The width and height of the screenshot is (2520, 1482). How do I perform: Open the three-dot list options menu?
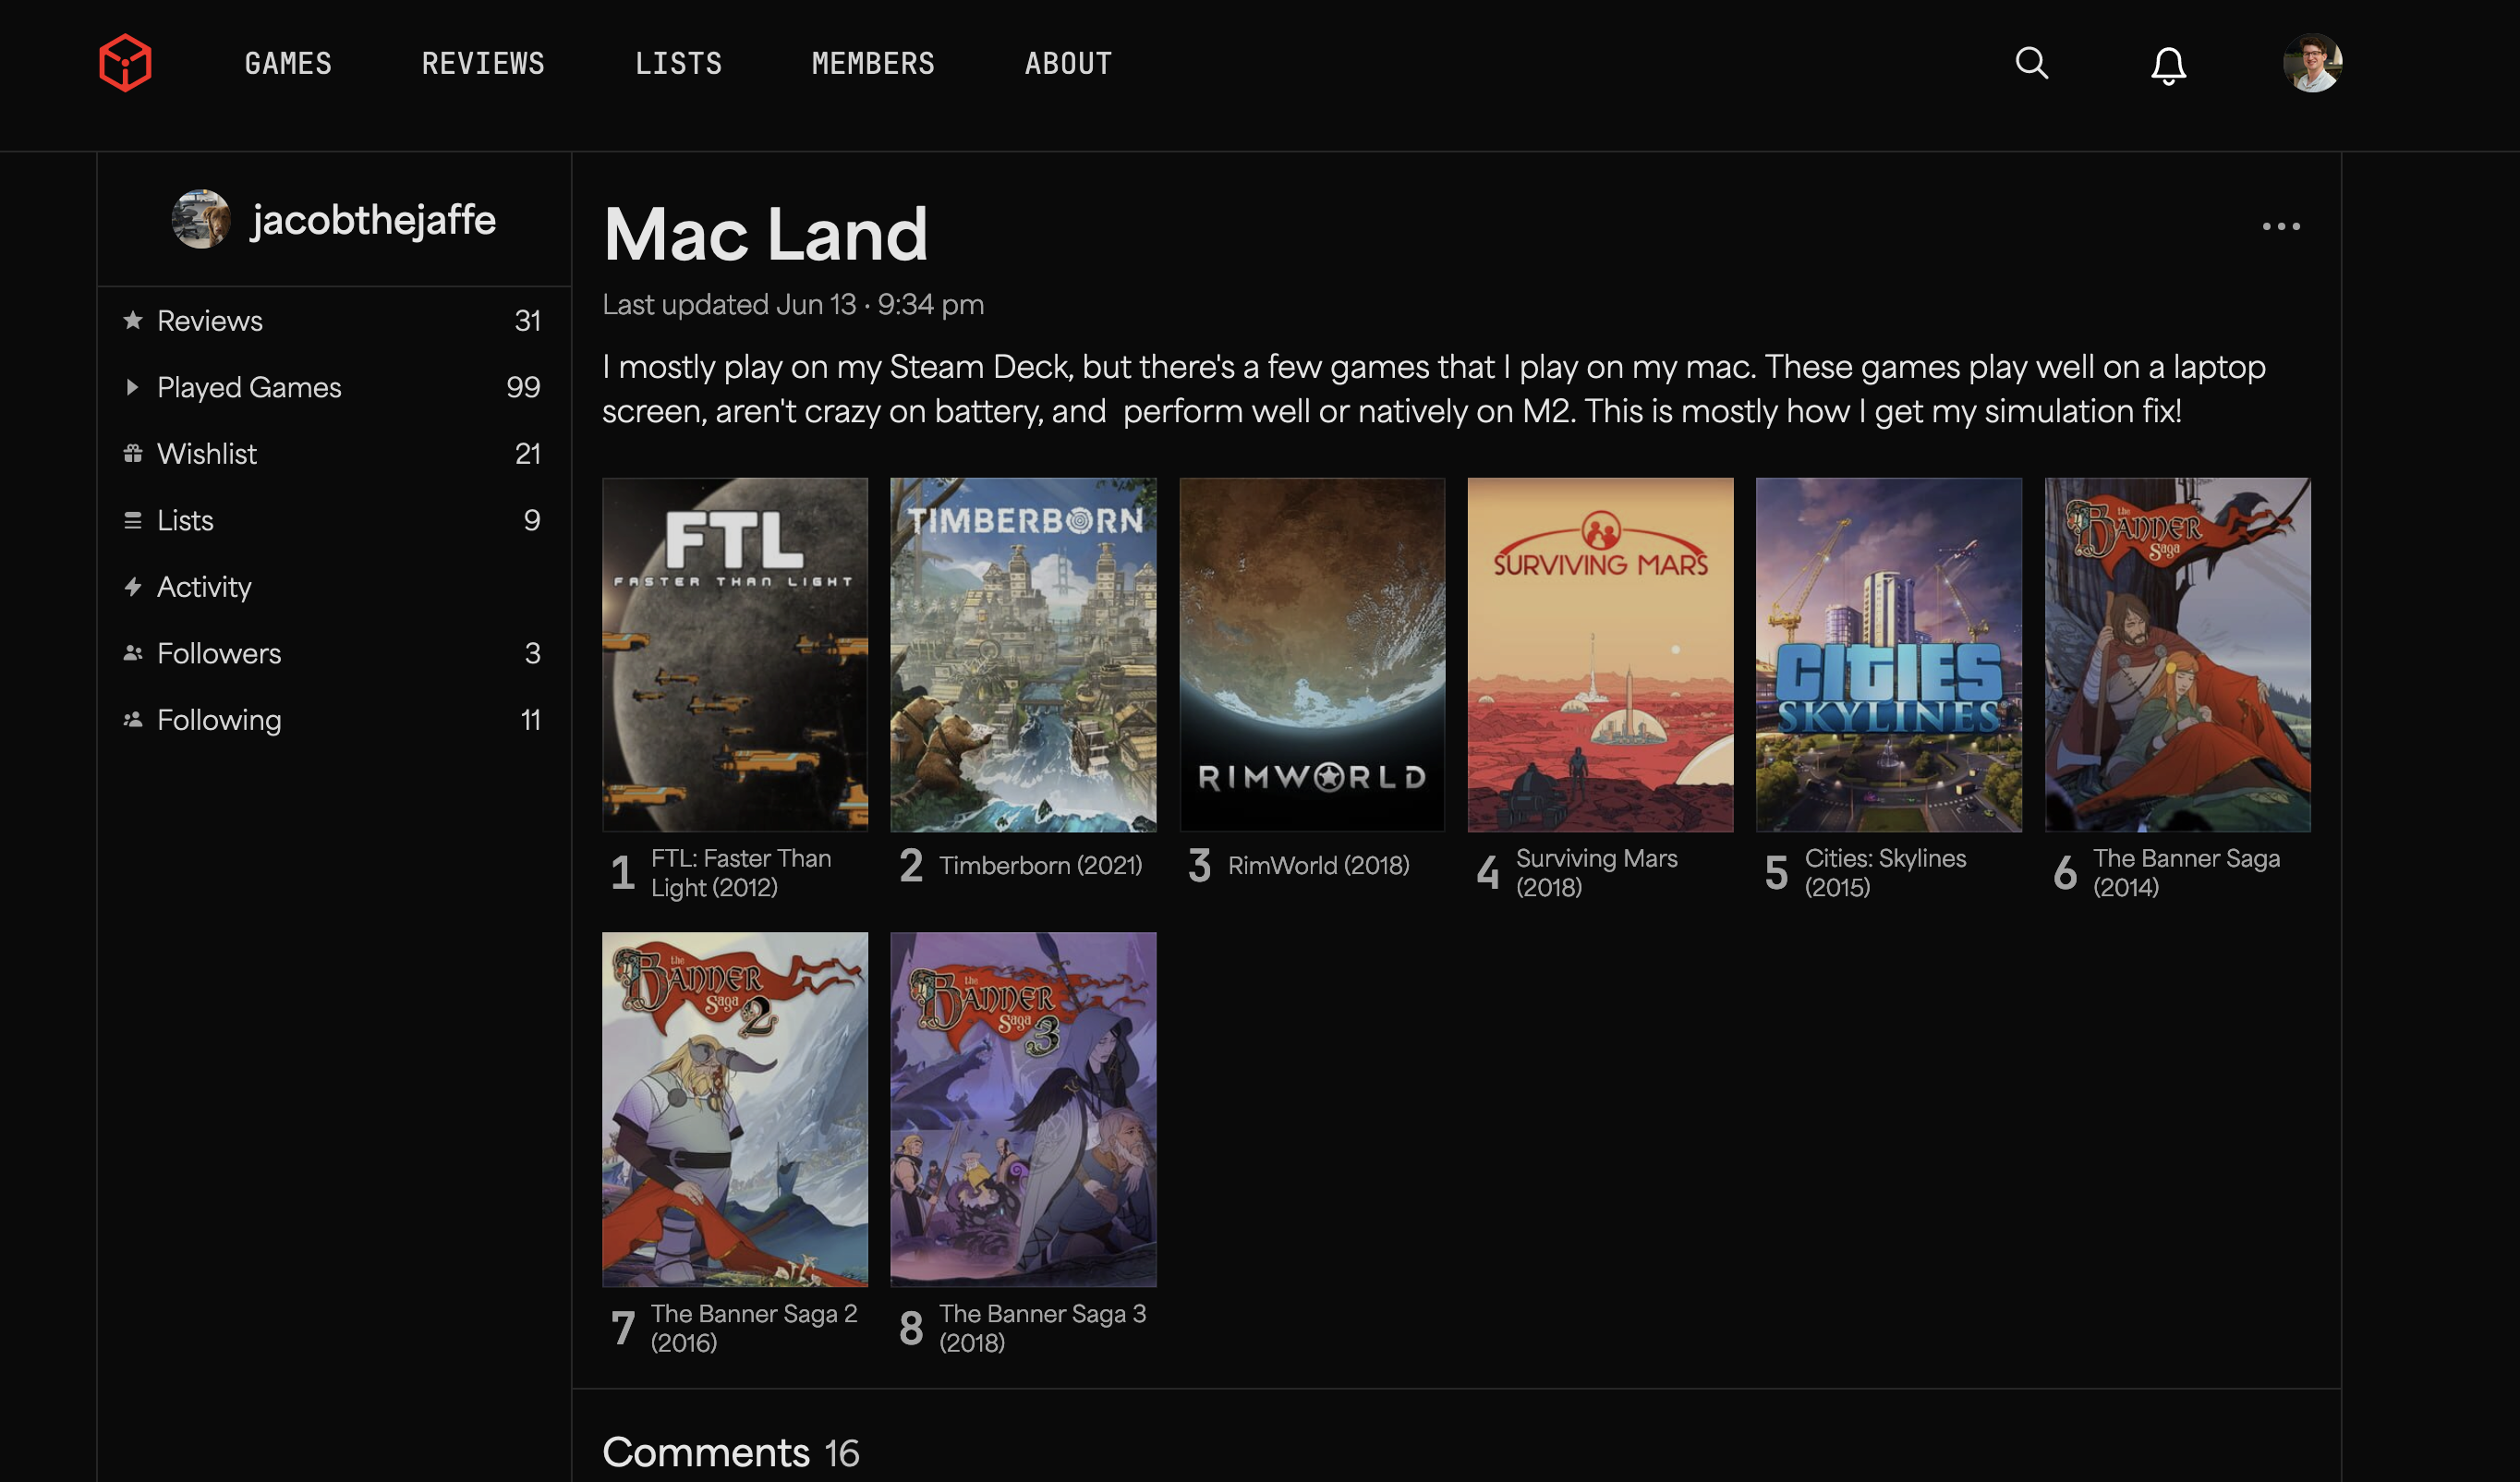pyautogui.click(x=2281, y=226)
